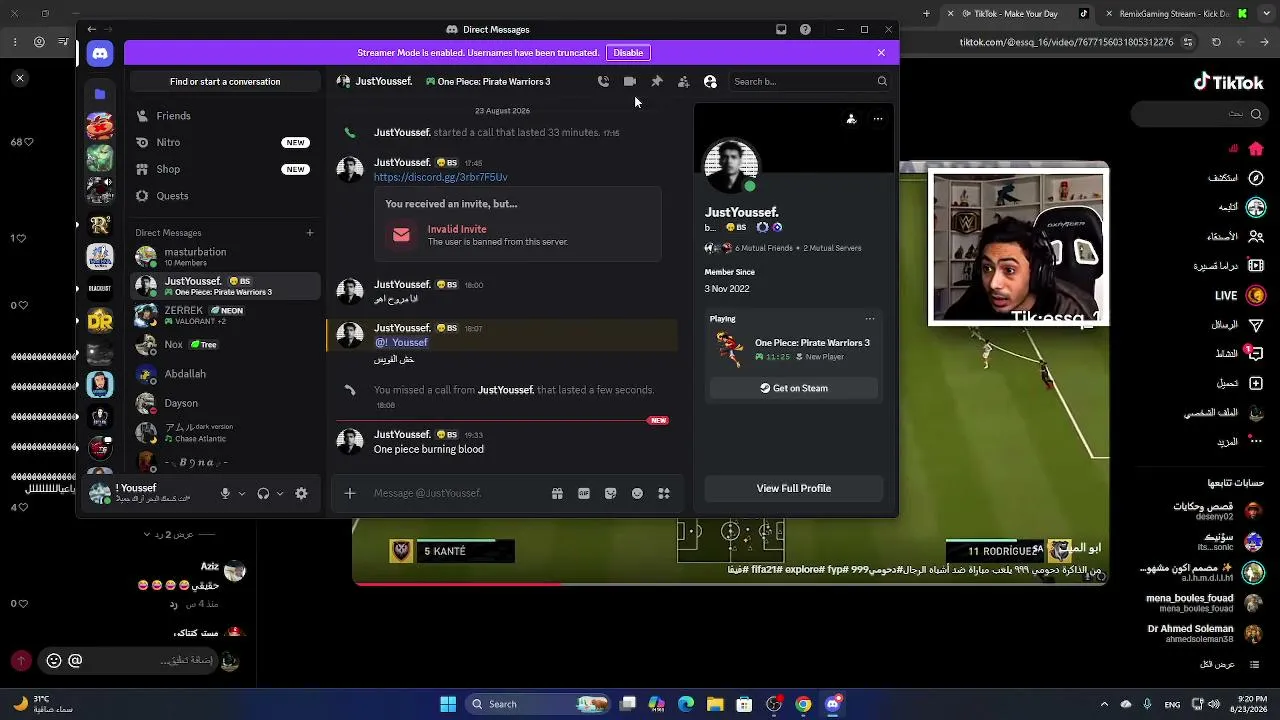Image resolution: width=1280 pixels, height=720 pixels.
Task: Click Get on Steam button
Action: click(x=794, y=388)
